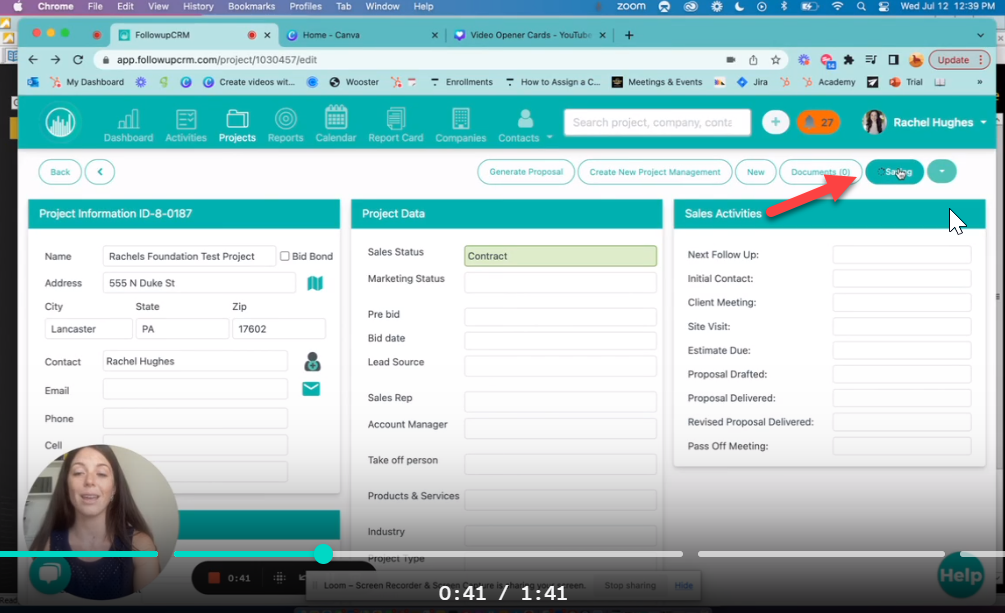Click Create New Project Management button
The image size is (1005, 613).
[654, 172]
